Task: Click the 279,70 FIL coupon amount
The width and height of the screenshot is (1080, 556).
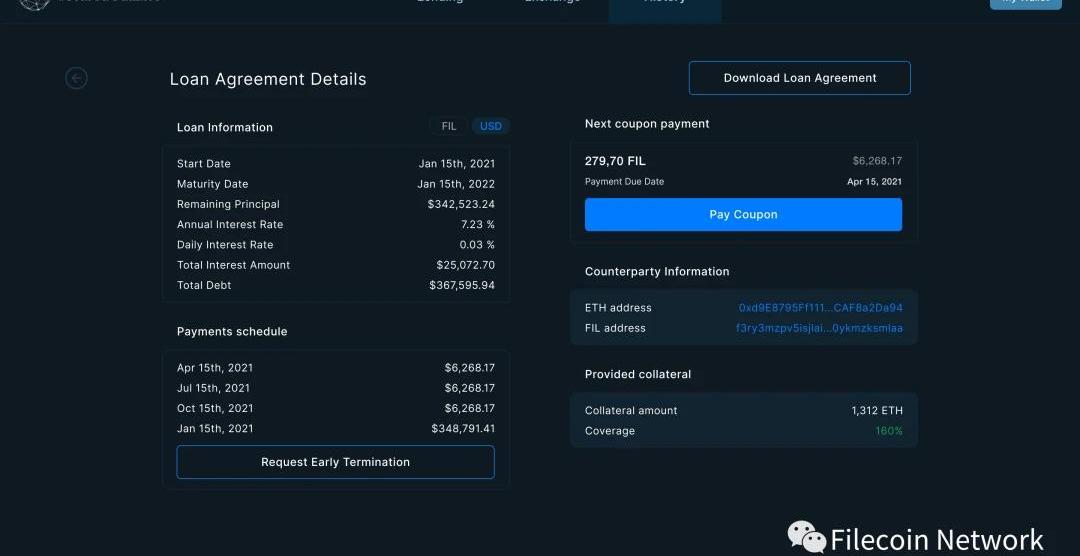Action: (x=615, y=161)
